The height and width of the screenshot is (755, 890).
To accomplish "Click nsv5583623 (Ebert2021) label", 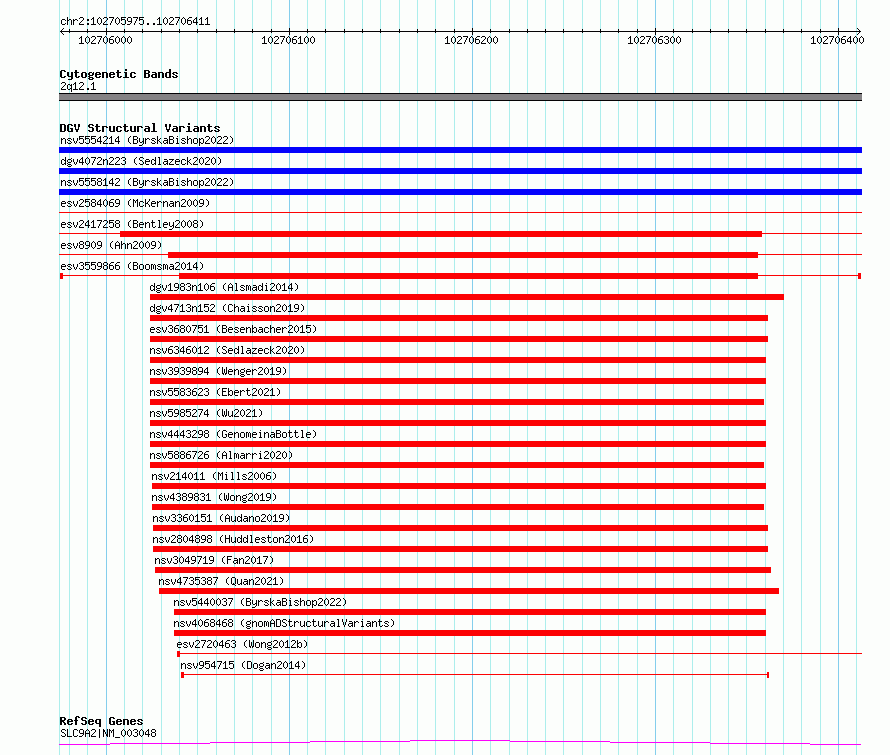I will 215,392.
